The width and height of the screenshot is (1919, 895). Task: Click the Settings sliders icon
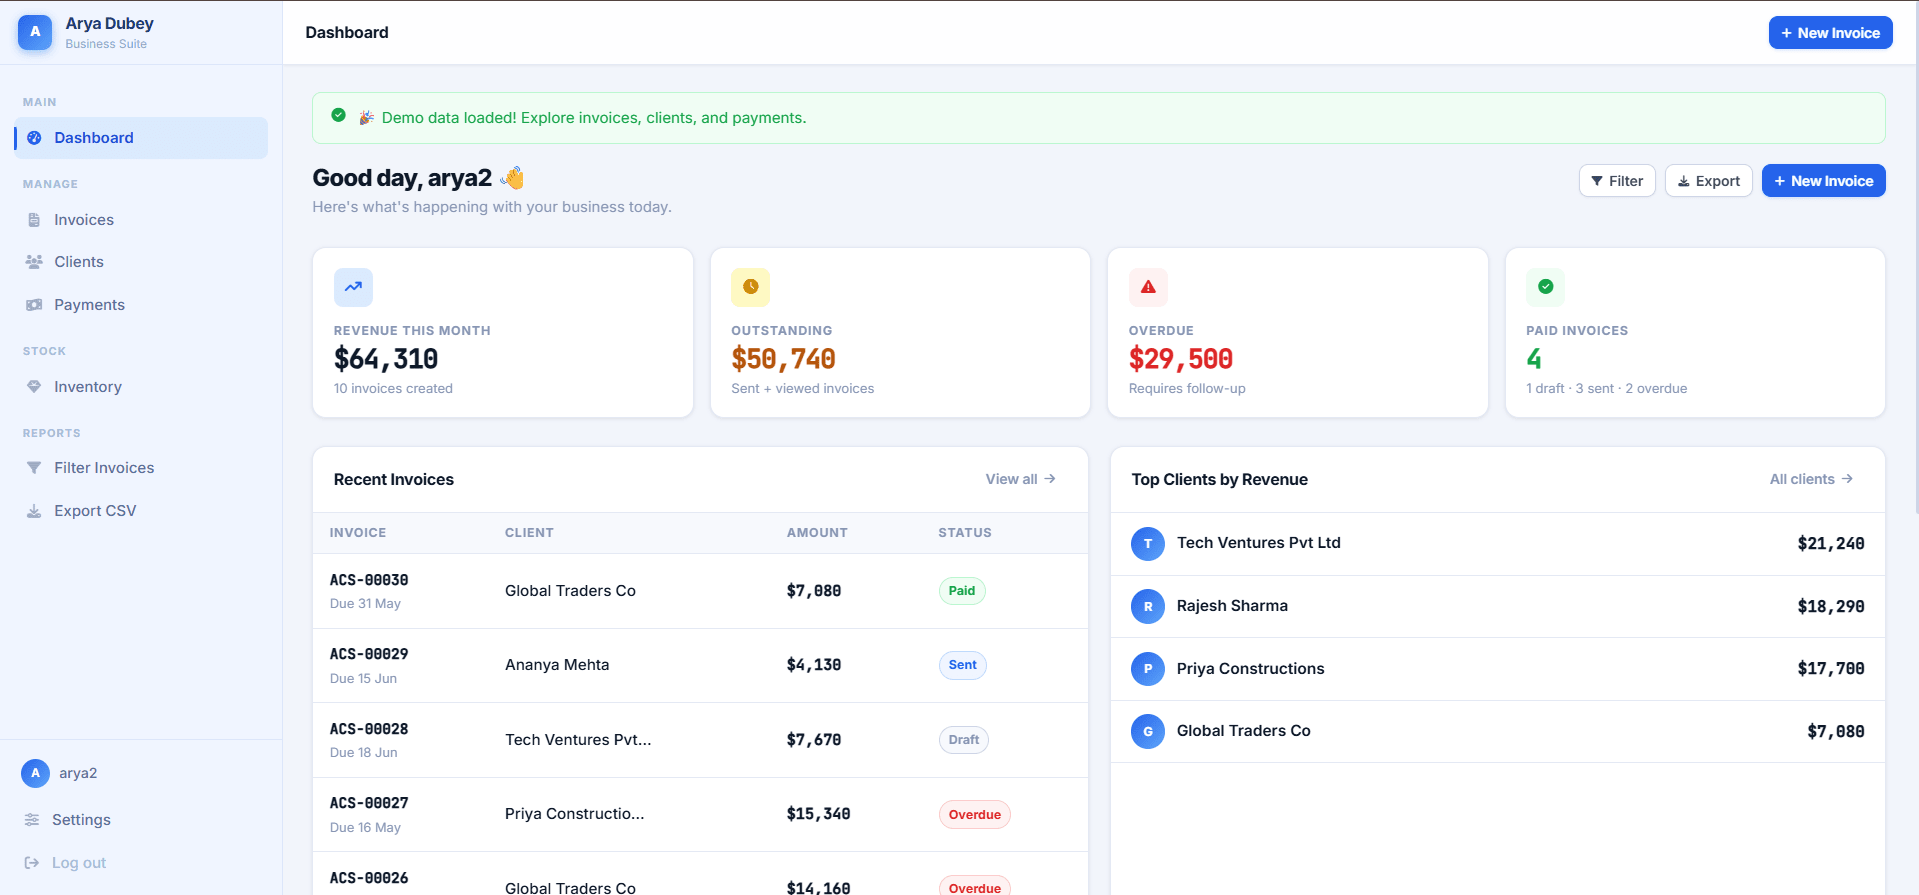[x=32, y=820]
